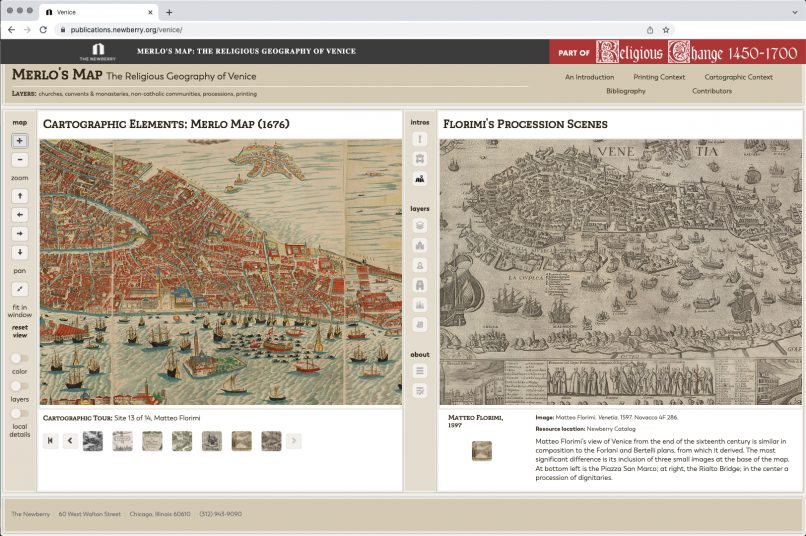Screen dimensions: 806x536
Task: Click the Newberry Catalog resource link
Action: pos(612,428)
